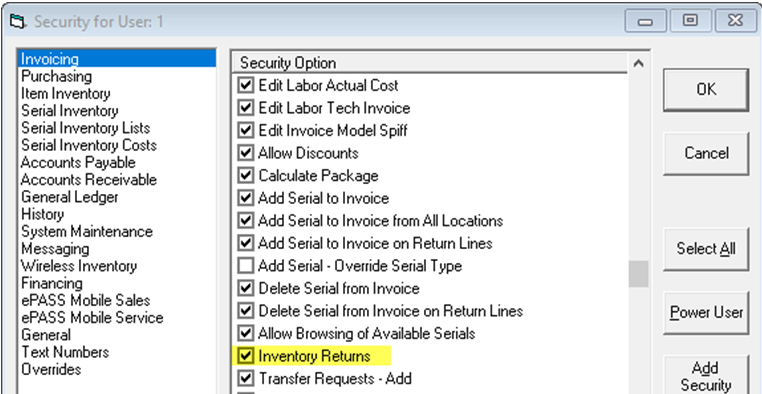Viewport: 762px width, 394px height.
Task: Open the General Ledger category
Action: [x=117, y=197]
